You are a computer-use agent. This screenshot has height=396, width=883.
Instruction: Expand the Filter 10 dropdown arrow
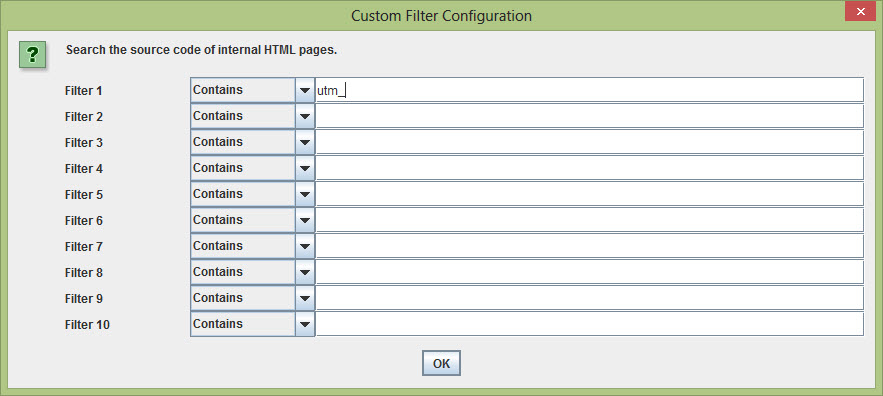(305, 324)
